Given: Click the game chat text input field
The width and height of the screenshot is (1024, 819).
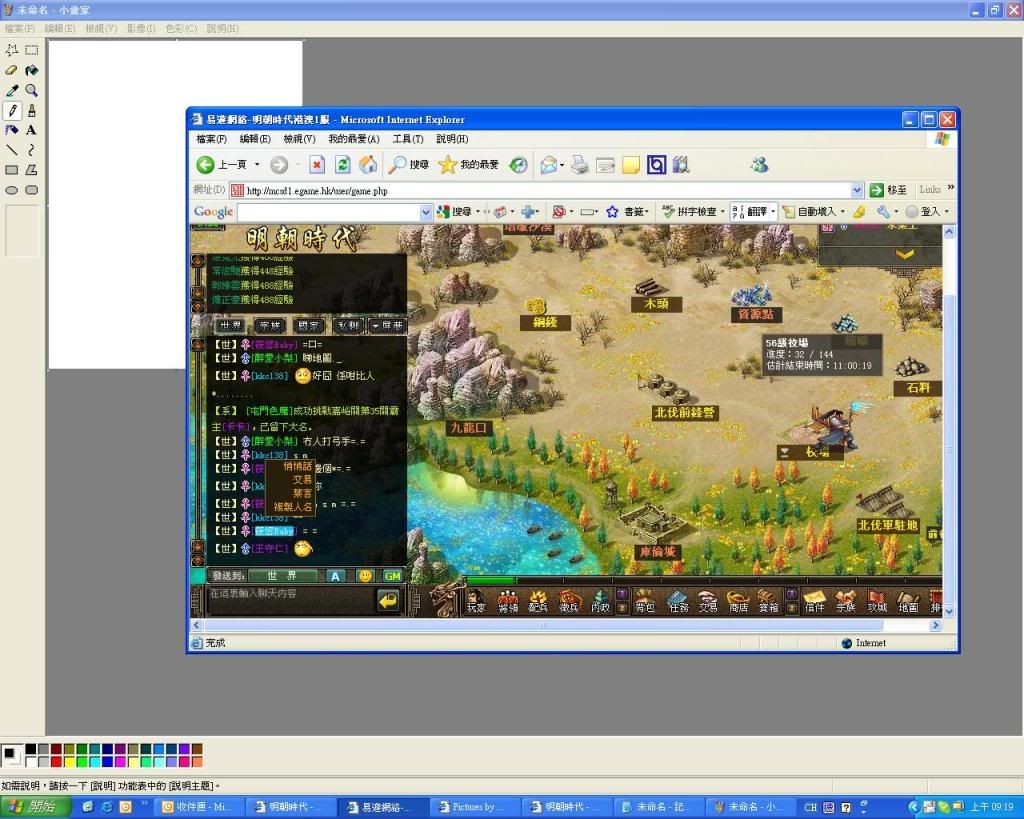Looking at the screenshot, I should (x=290, y=600).
